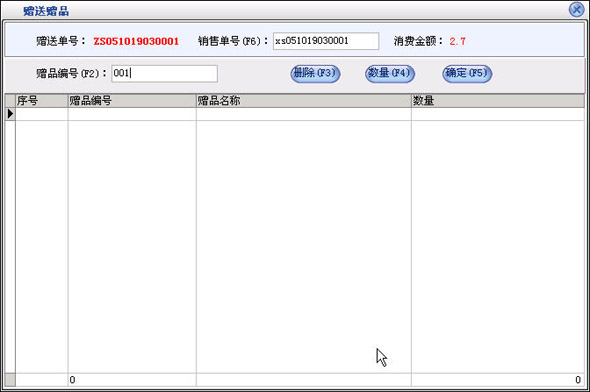Viewport: 590px width, 392px height.
Task: Focus the 销售单号 (F6) input field
Action: (326, 41)
